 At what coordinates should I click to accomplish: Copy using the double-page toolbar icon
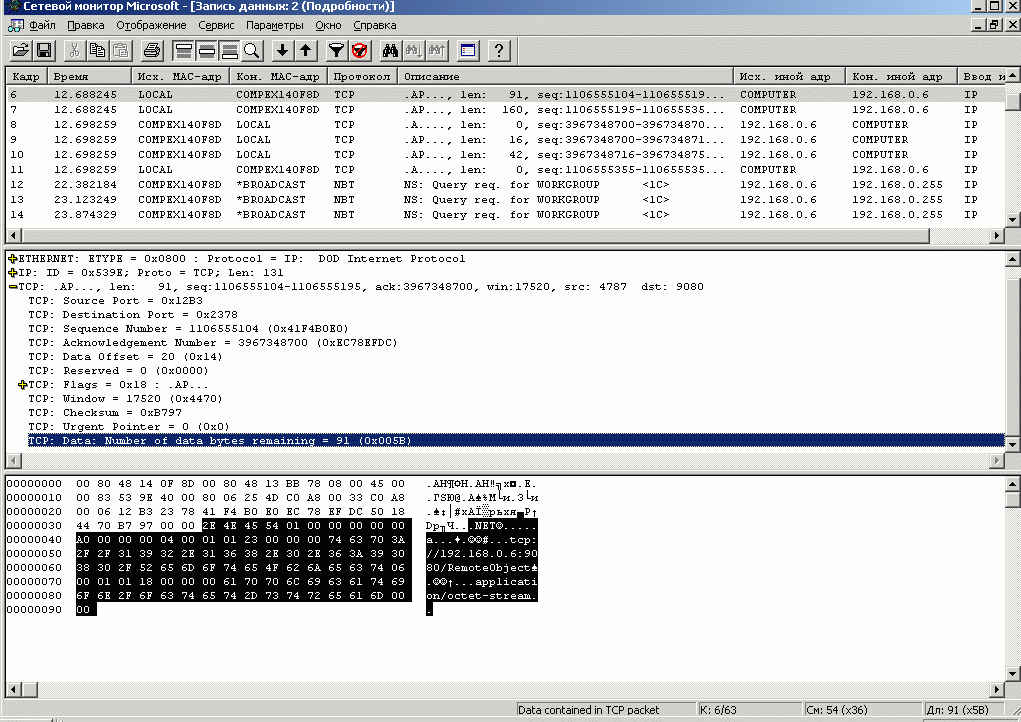click(x=97, y=51)
